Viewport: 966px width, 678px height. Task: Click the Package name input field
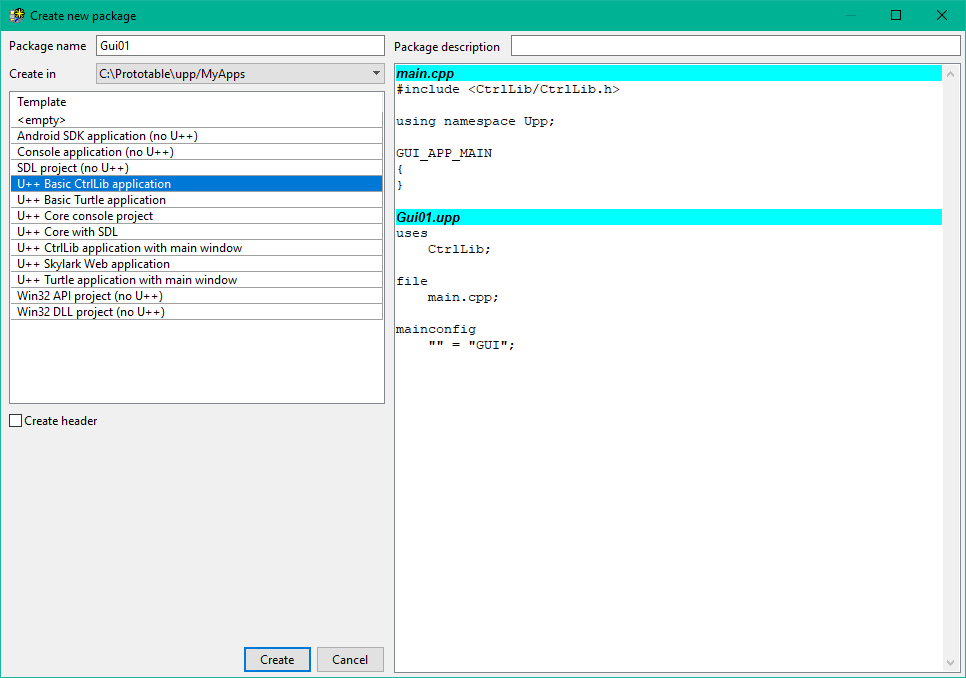coord(240,46)
